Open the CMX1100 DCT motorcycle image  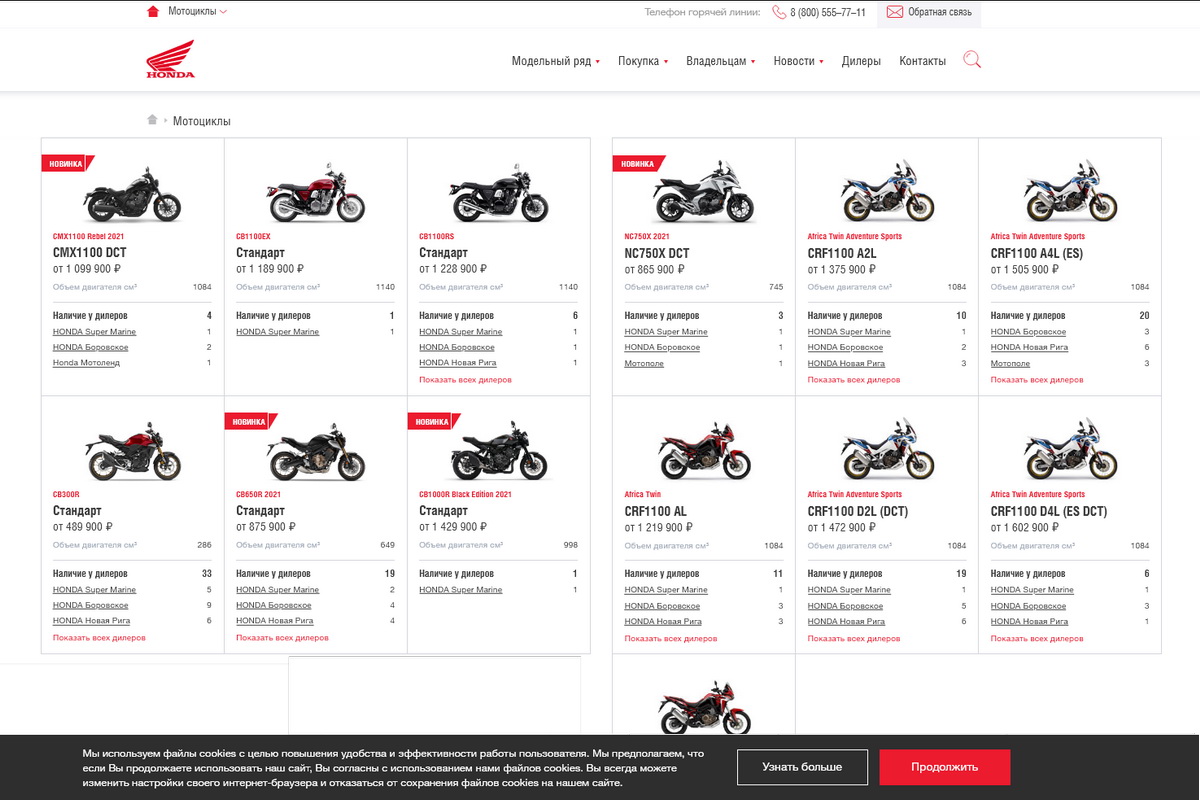[132, 192]
